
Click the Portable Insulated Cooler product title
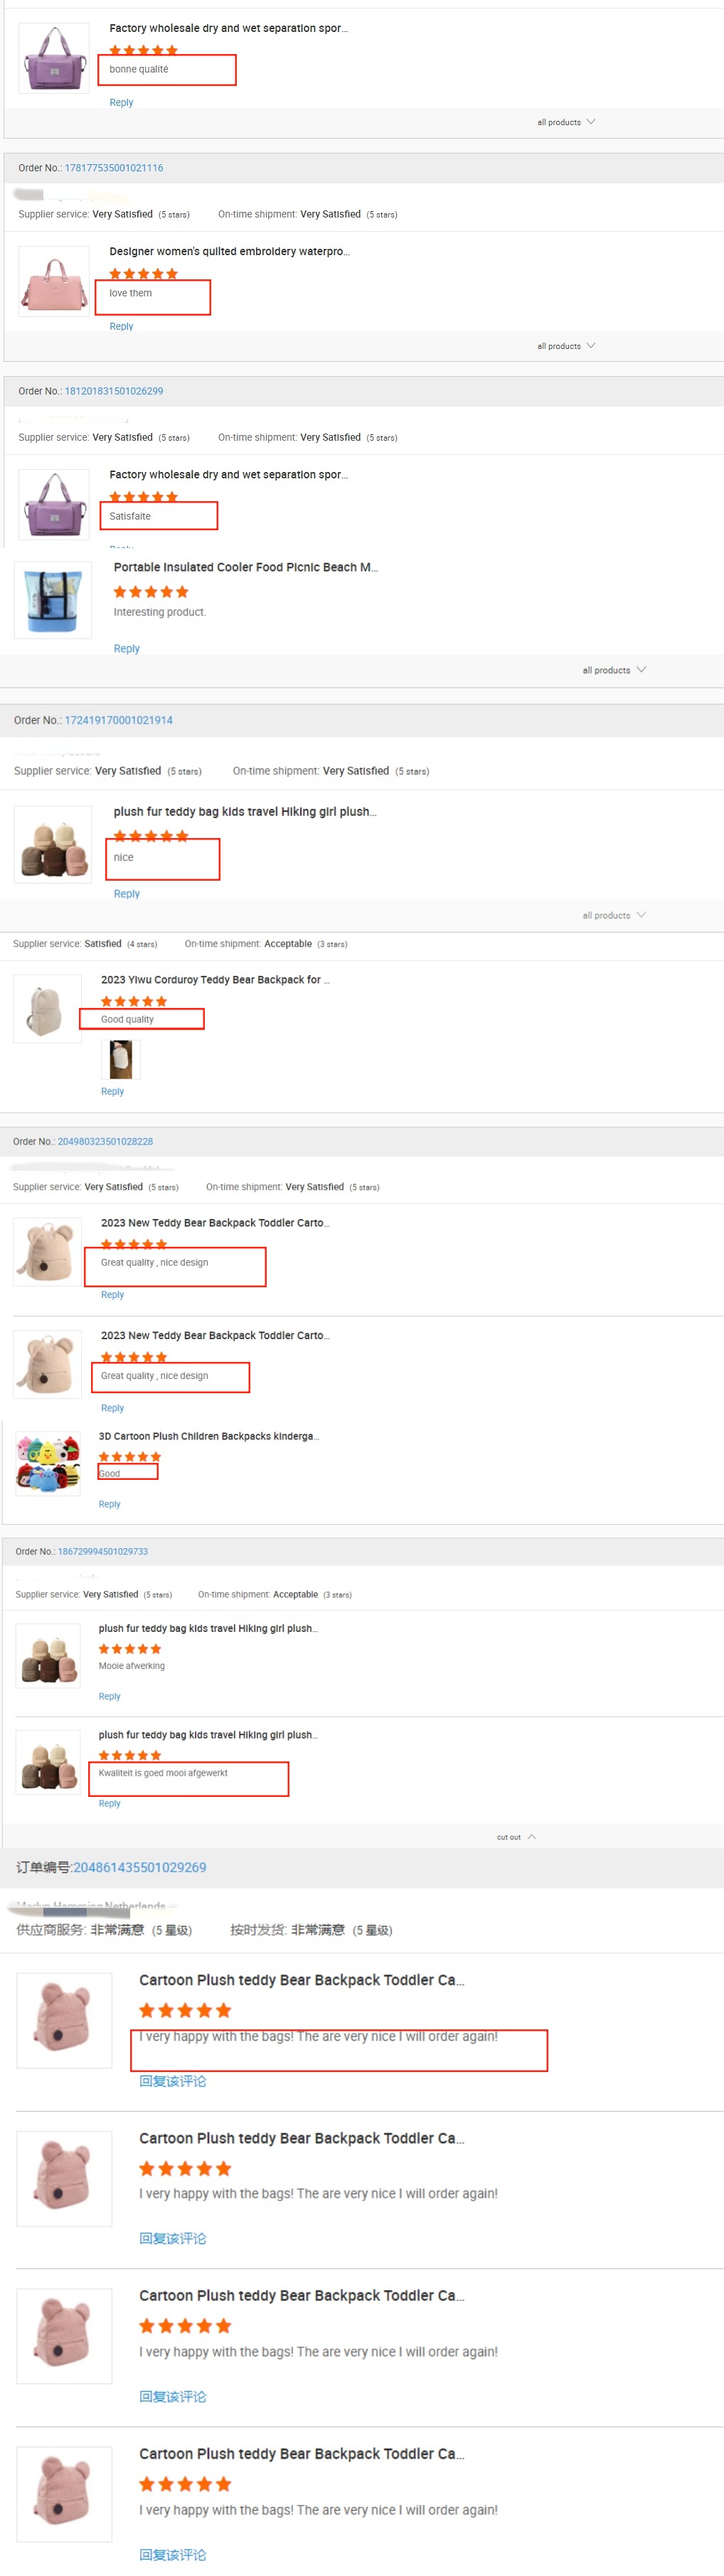point(244,566)
